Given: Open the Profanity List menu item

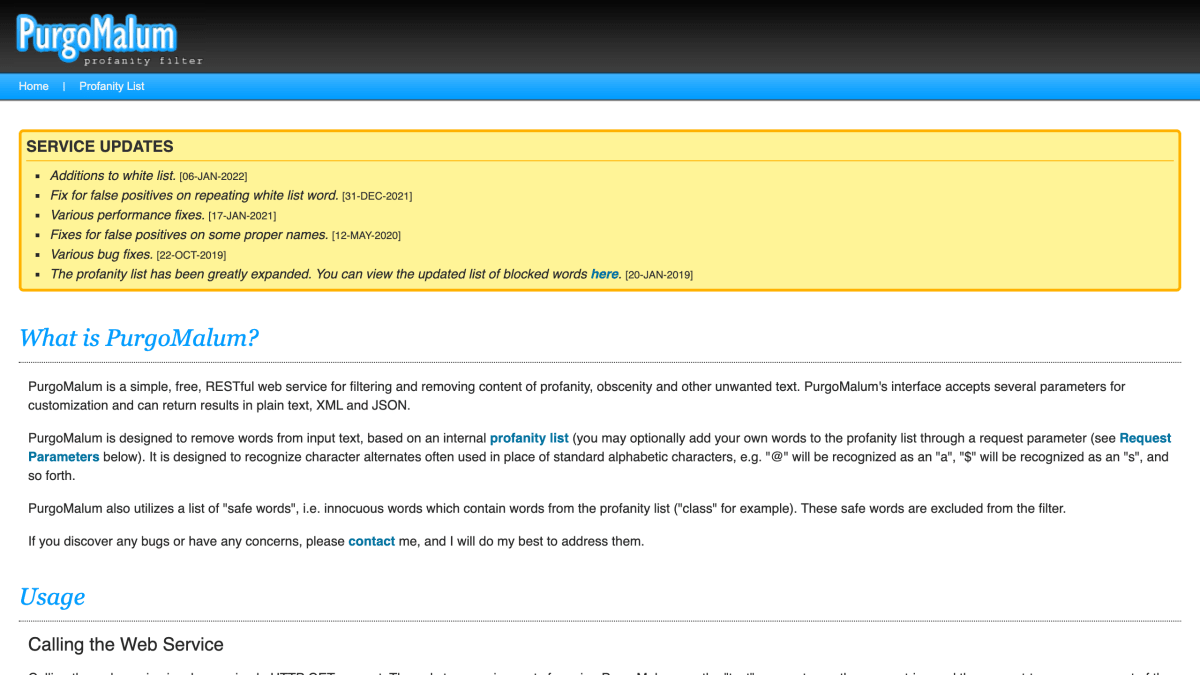Looking at the screenshot, I should (112, 86).
